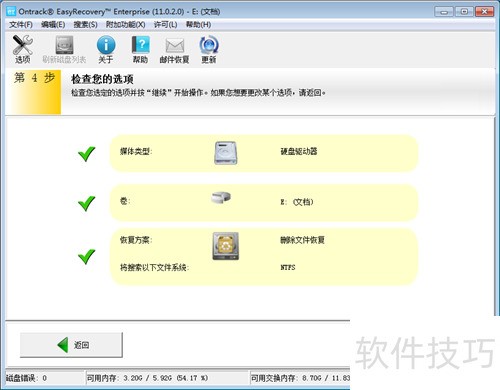Screen dimensions: 500x390
Task: Click the green checkmark beside 媒体类型
Action: [x=87, y=154]
